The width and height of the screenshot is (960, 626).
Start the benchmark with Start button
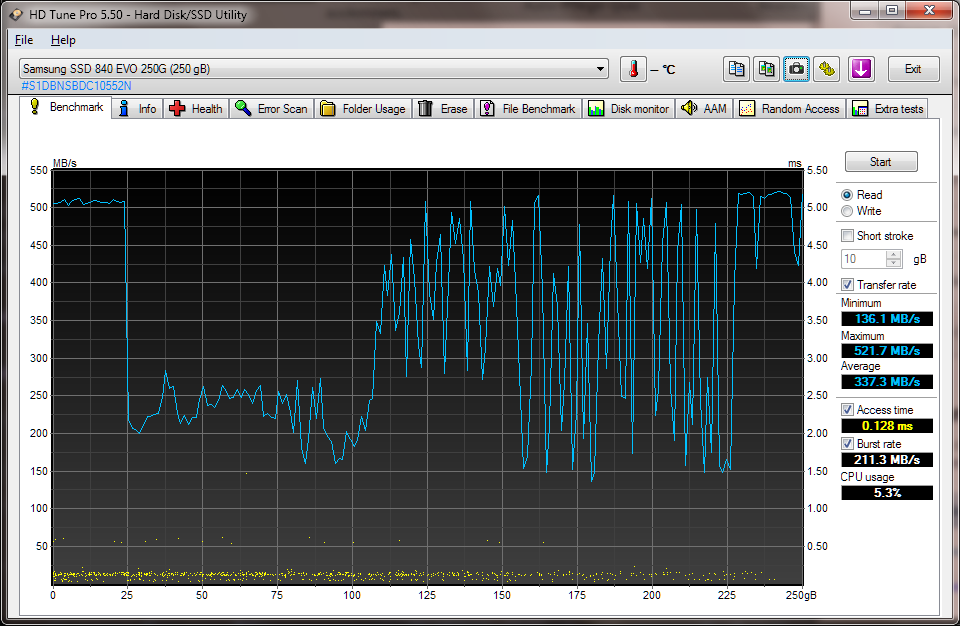(881, 162)
